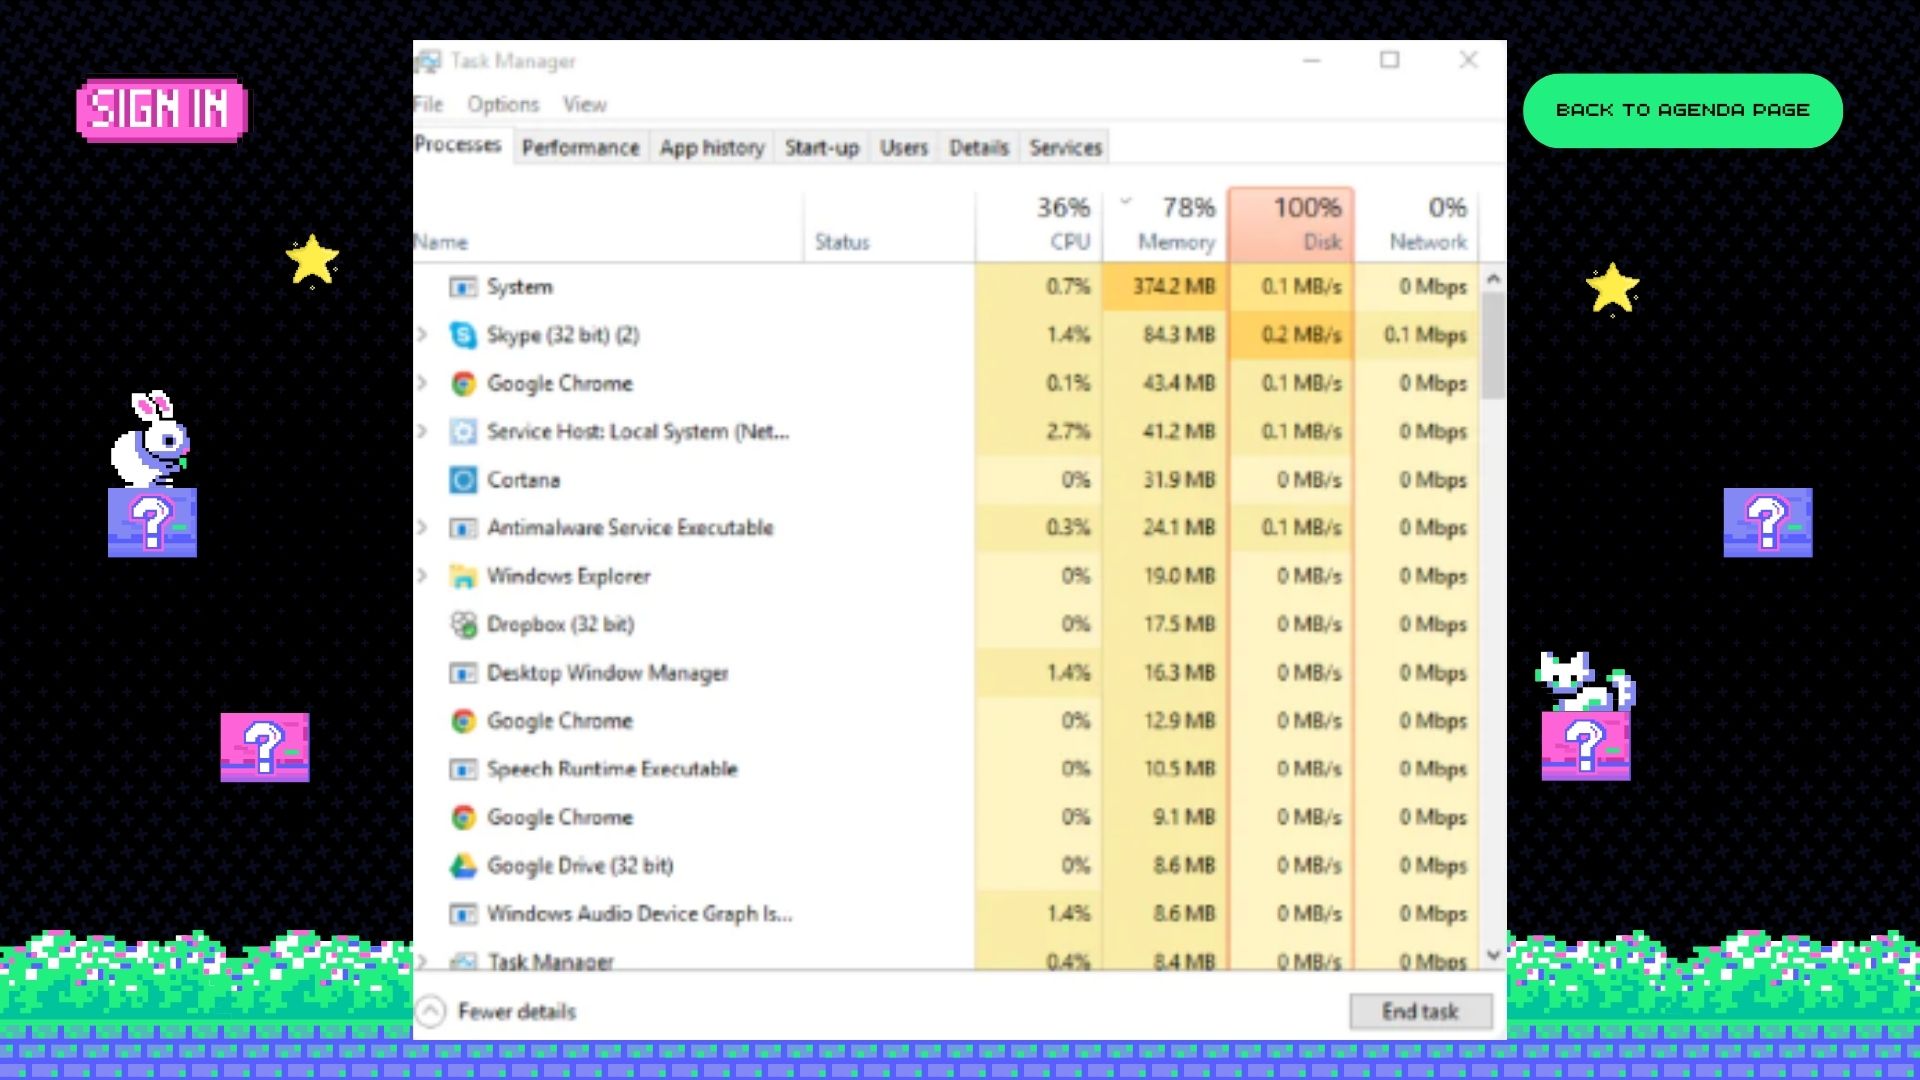
Task: Click the 0.2 MB/s disk cell
Action: tap(1291, 335)
